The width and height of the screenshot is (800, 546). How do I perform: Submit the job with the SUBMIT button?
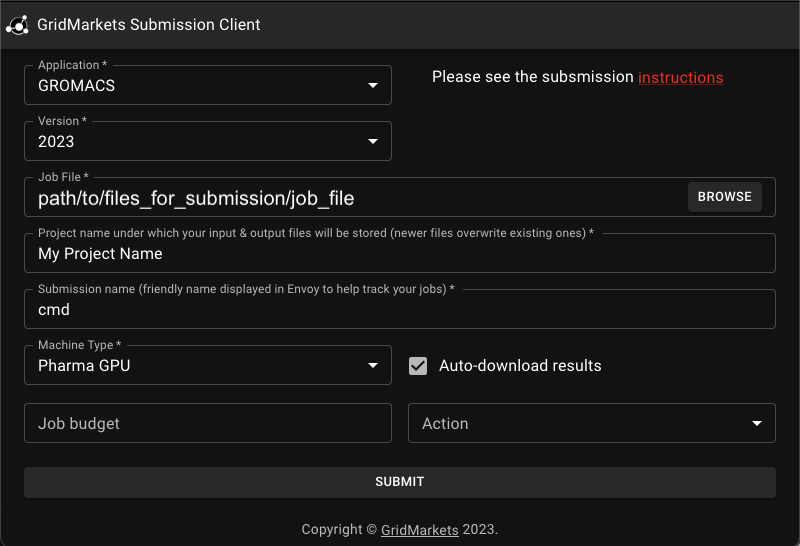[399, 482]
